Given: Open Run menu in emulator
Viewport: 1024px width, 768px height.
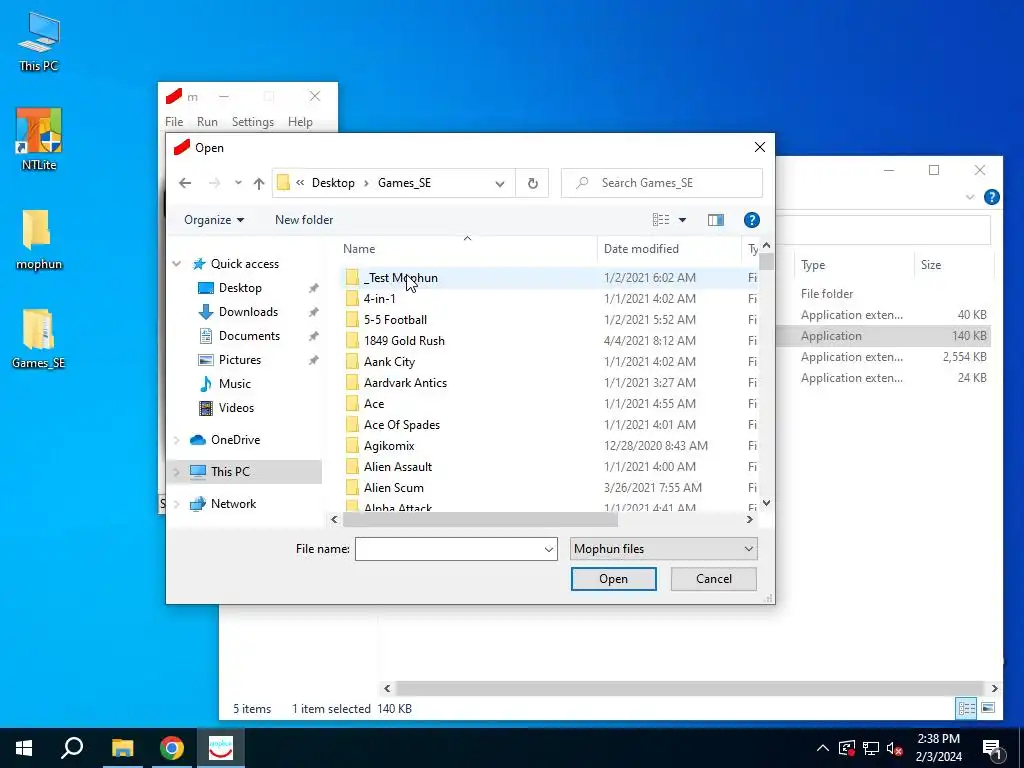Looking at the screenshot, I should (x=207, y=122).
